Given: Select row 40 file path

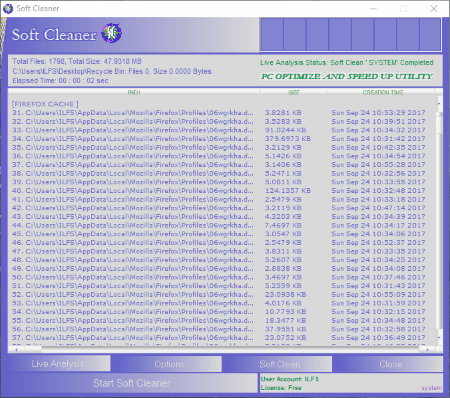Looking at the screenshot, I should (133, 191).
